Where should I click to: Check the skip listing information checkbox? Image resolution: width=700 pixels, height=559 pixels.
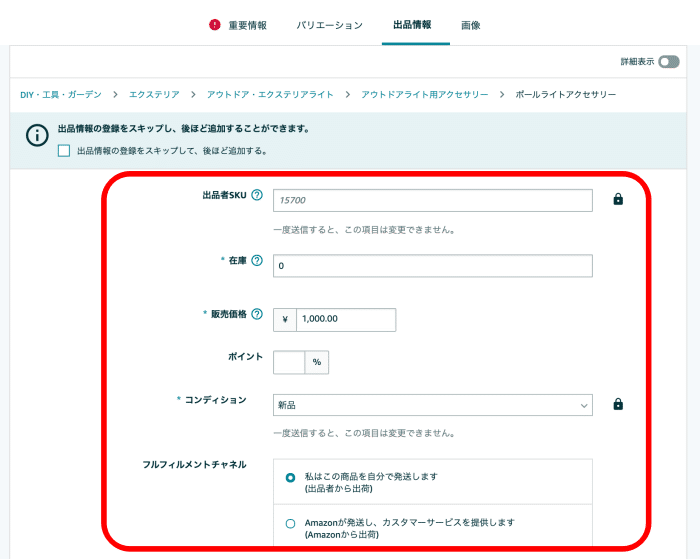(64, 151)
